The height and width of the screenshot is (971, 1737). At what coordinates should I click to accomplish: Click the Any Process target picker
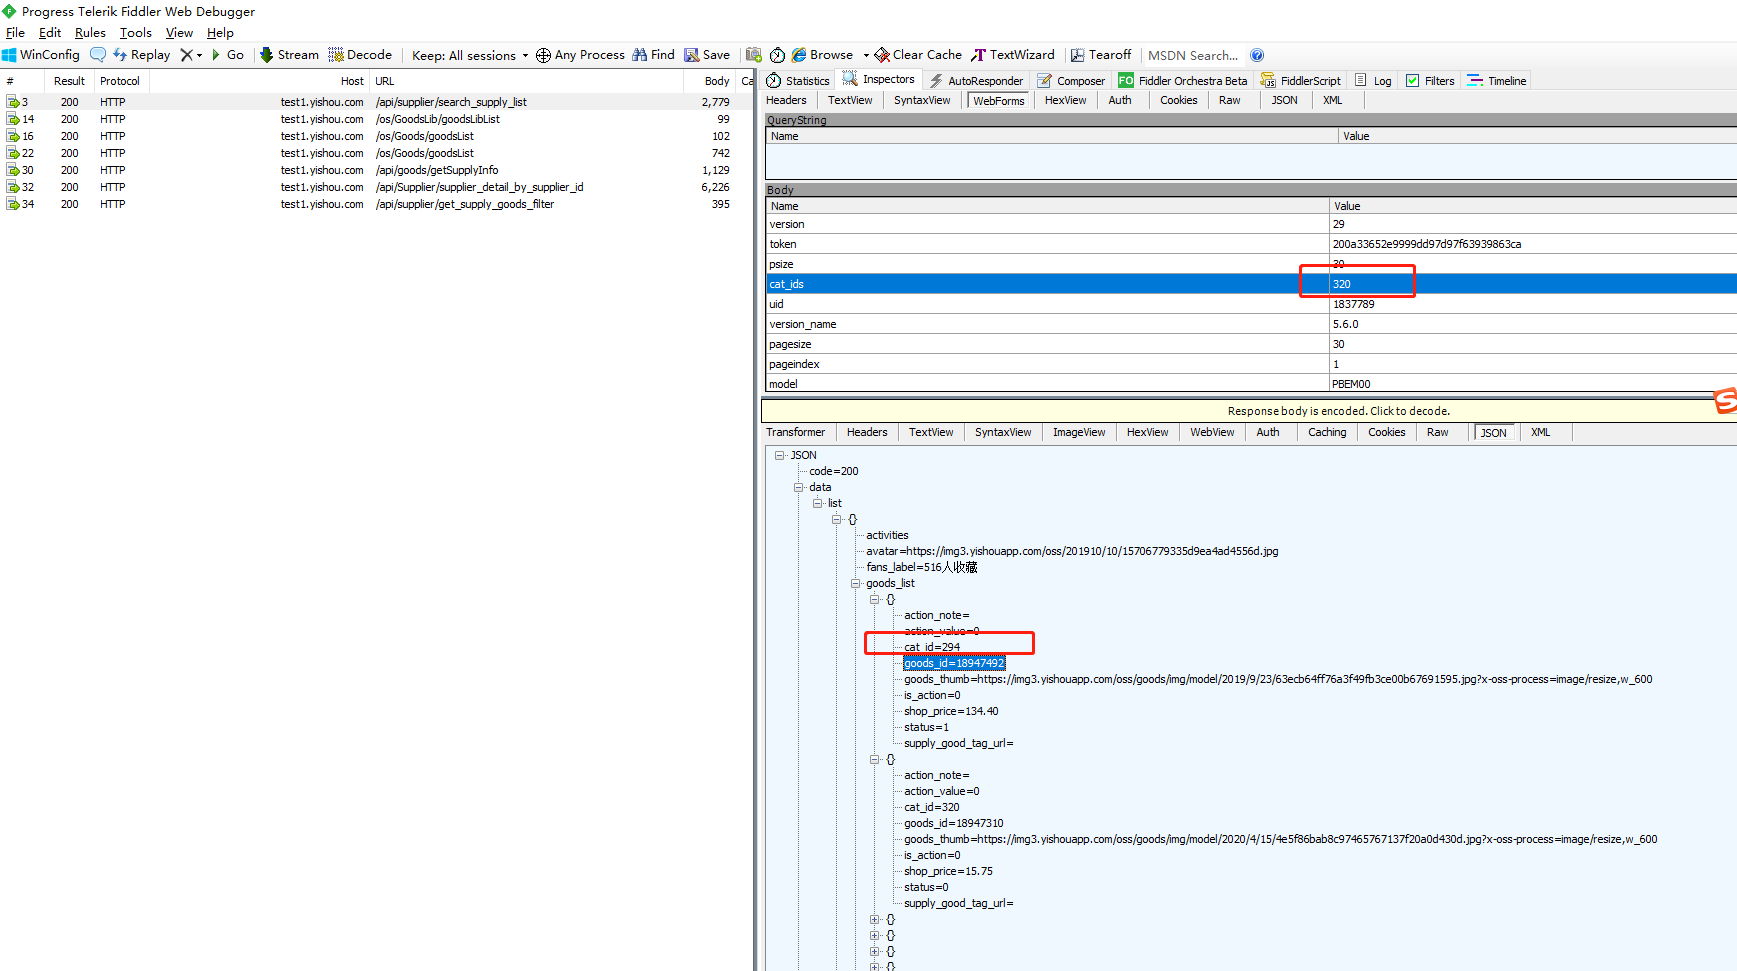pyautogui.click(x=580, y=55)
